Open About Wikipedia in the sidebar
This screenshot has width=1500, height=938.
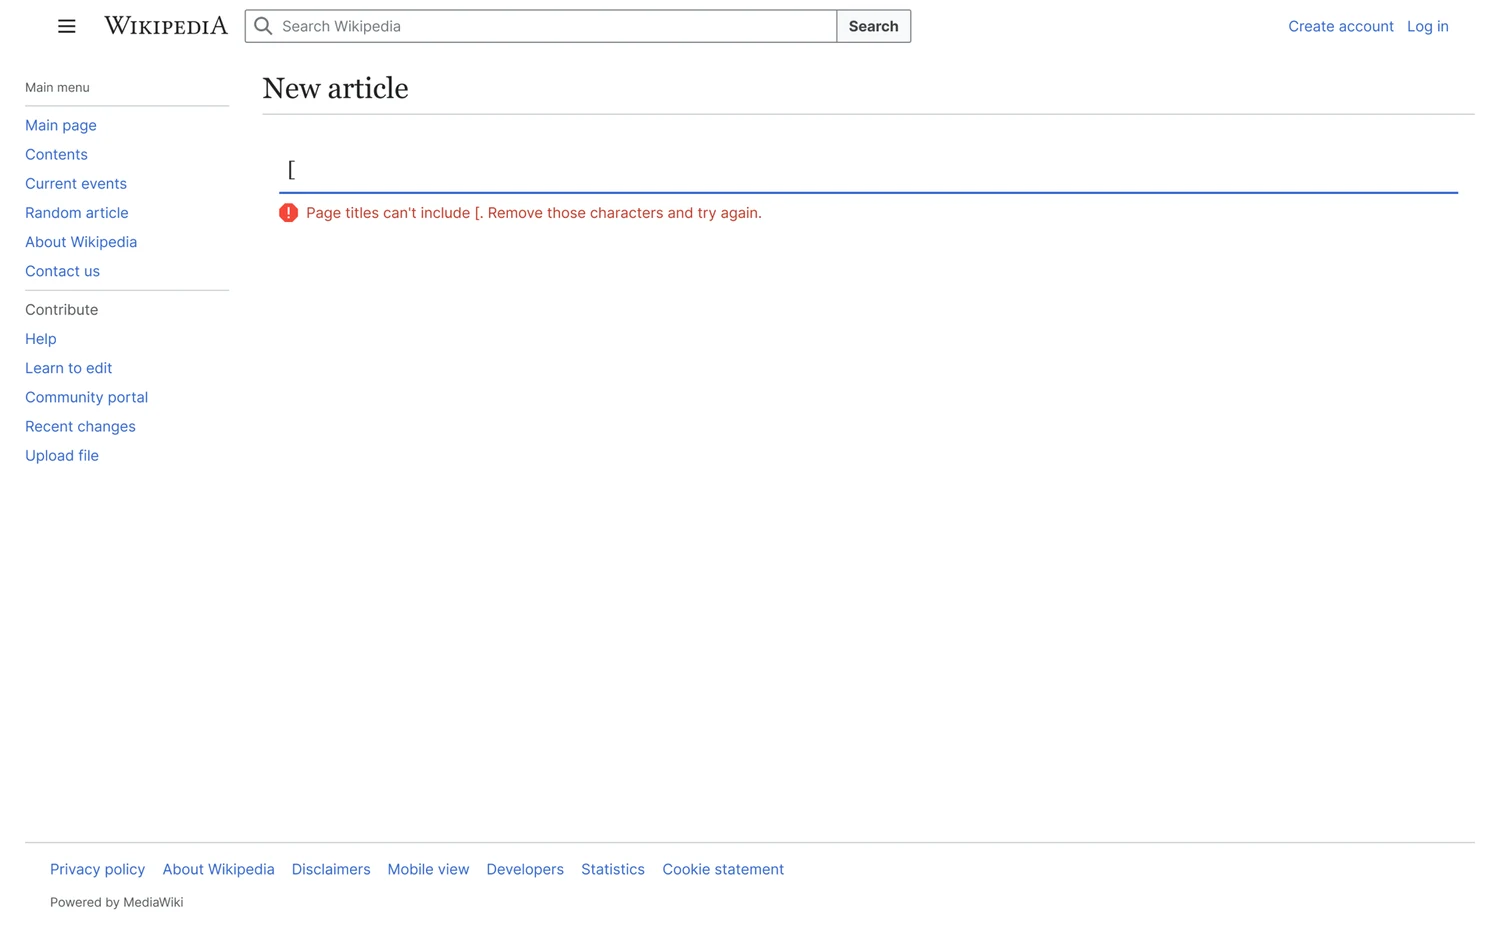81,241
